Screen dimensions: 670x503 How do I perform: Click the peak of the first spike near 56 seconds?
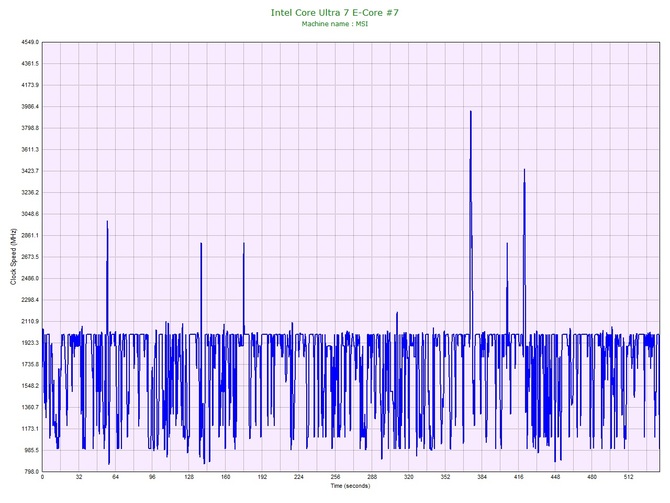(107, 222)
